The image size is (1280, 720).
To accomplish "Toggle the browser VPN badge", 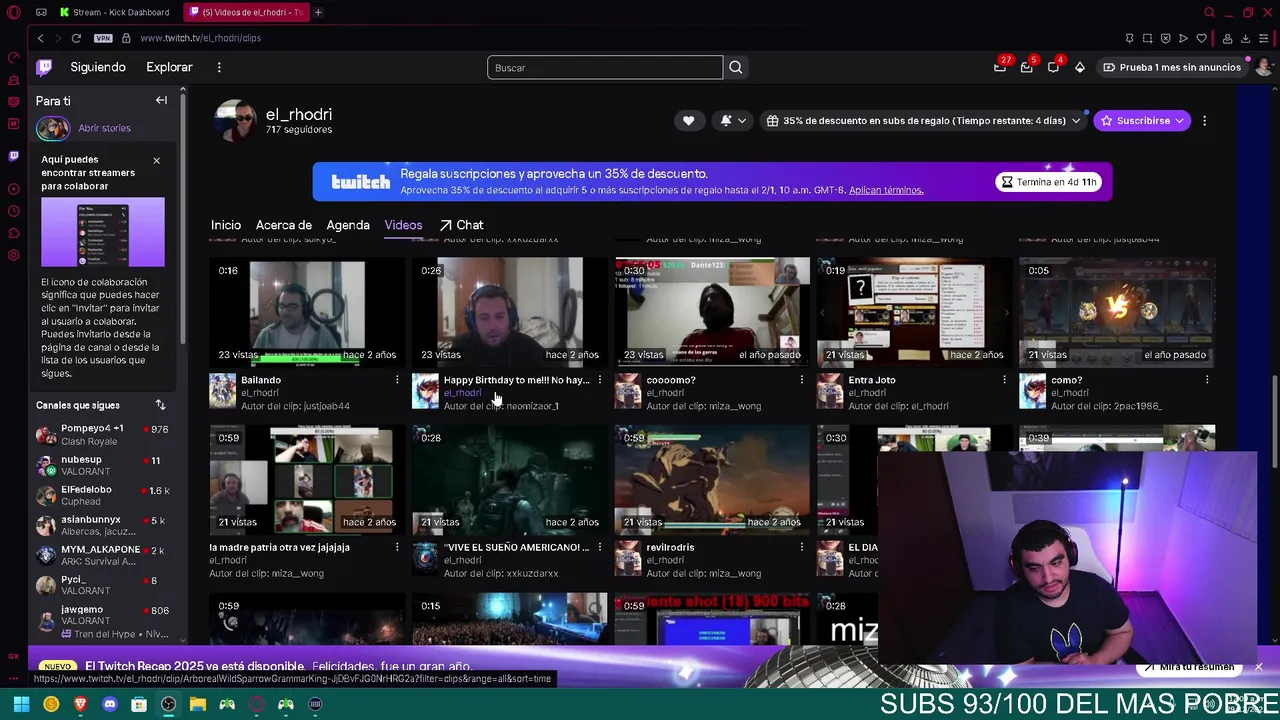I will 103,38.
